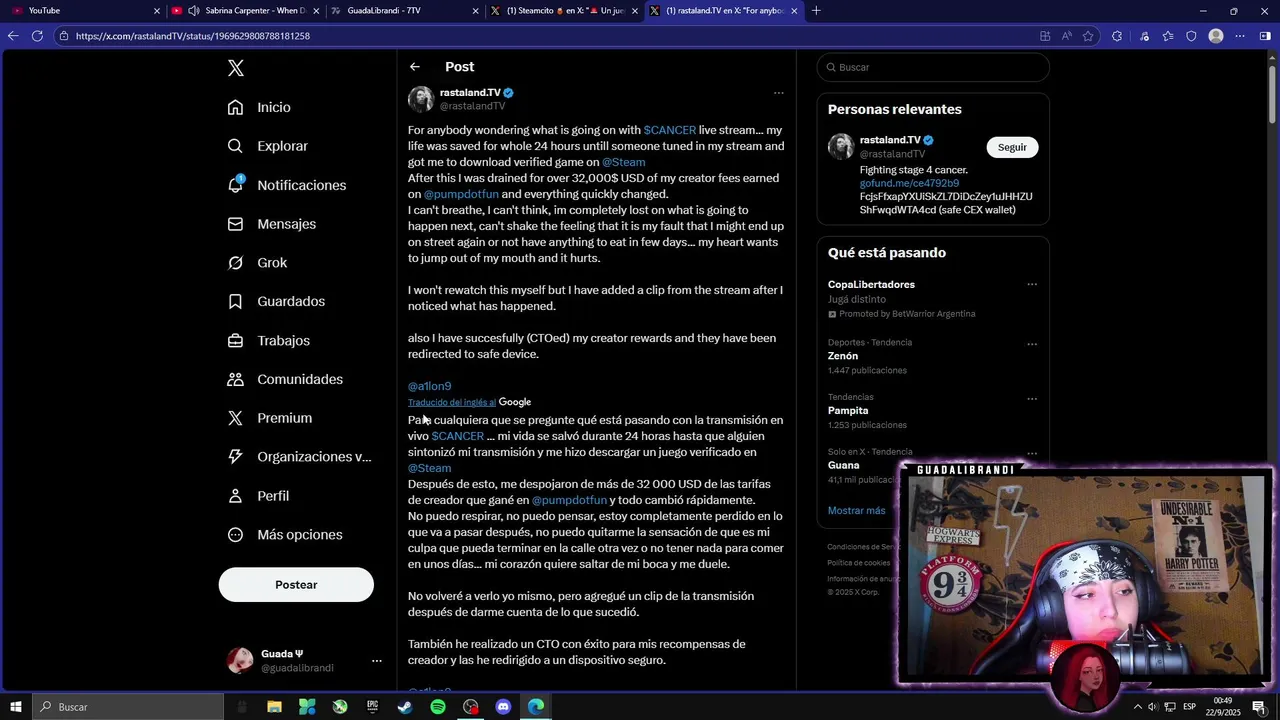Expand Más opciones in the sidebar
The width and height of the screenshot is (1280, 720).
[x=285, y=535]
